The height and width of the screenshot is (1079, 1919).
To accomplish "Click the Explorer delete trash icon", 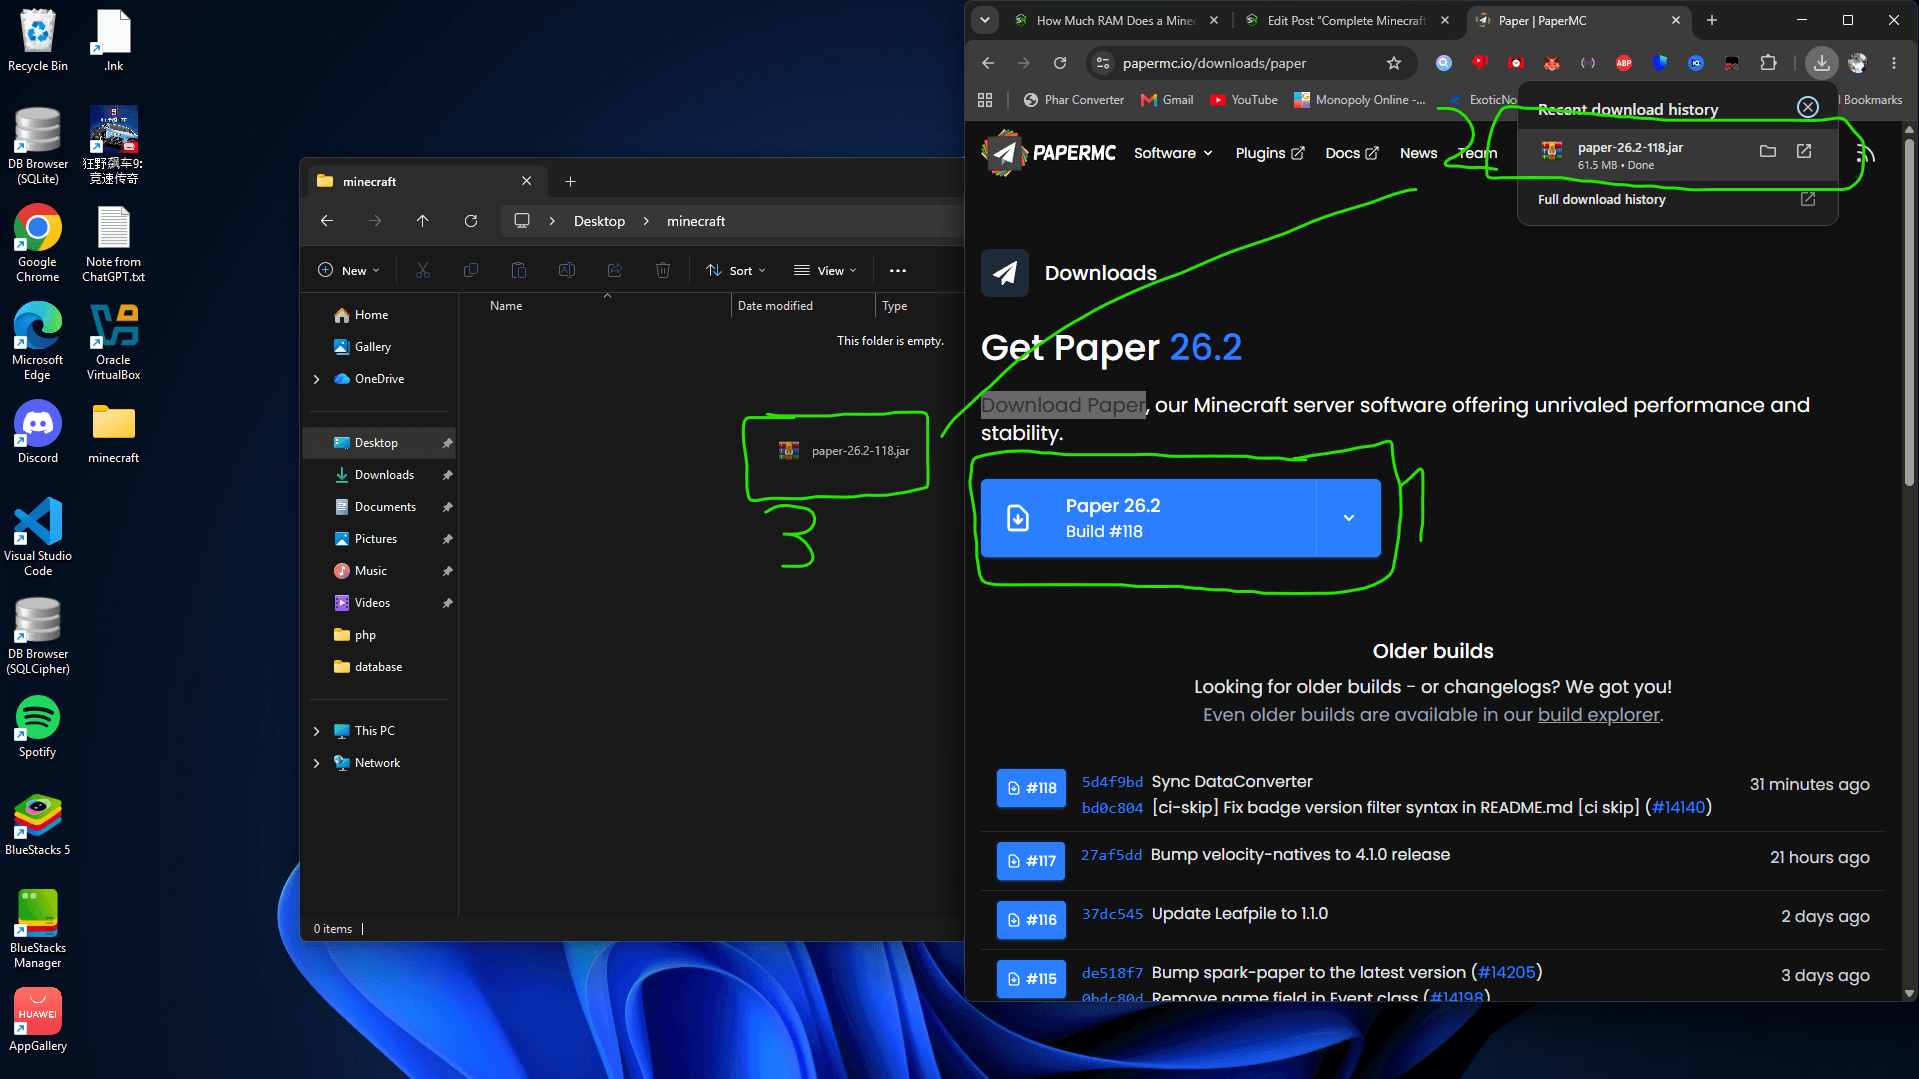I will coord(663,270).
